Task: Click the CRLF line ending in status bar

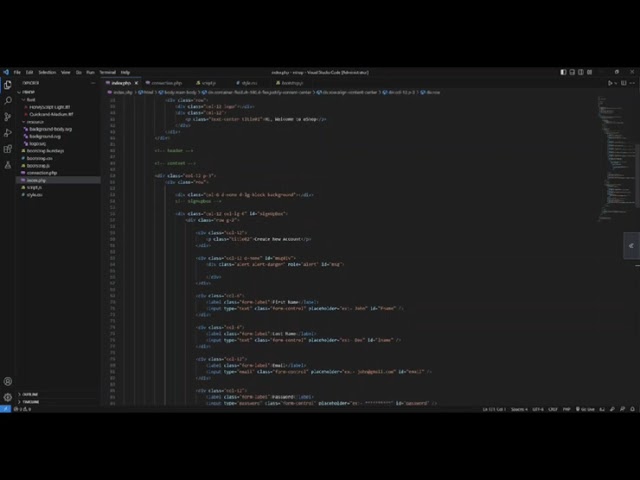Action: [553, 409]
